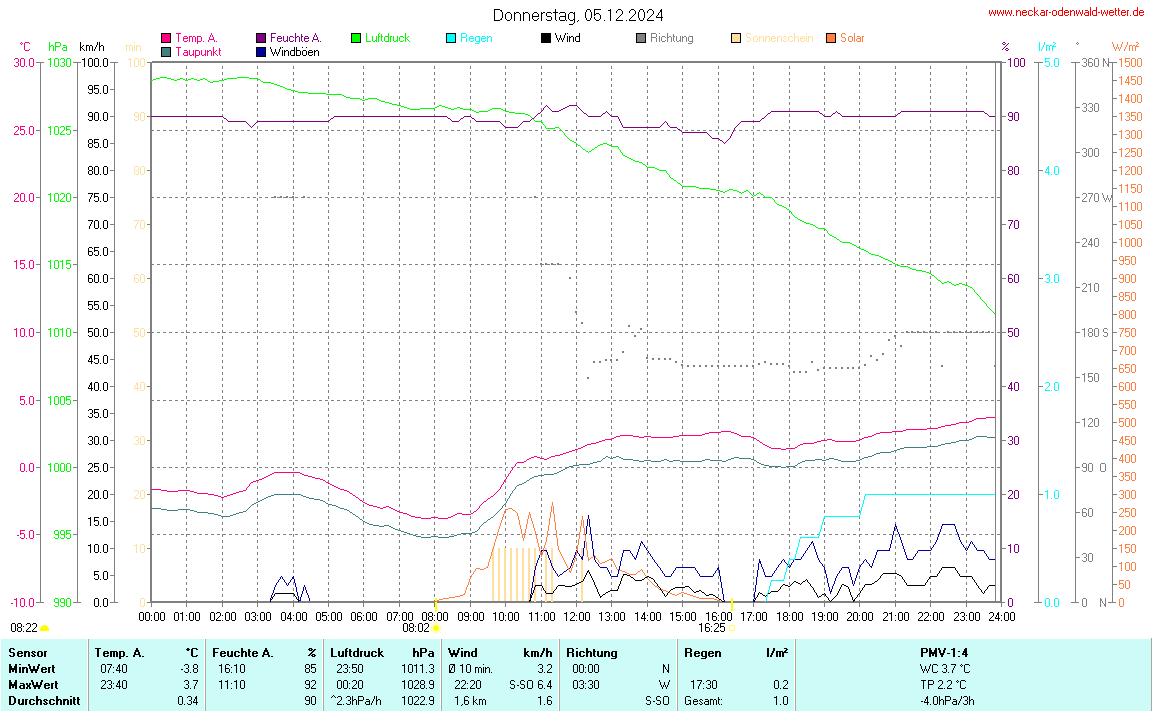The width and height of the screenshot is (1152, 711).
Task: Click the Donnerstag, 05.12.2024 chart title
Action: [x=577, y=15]
